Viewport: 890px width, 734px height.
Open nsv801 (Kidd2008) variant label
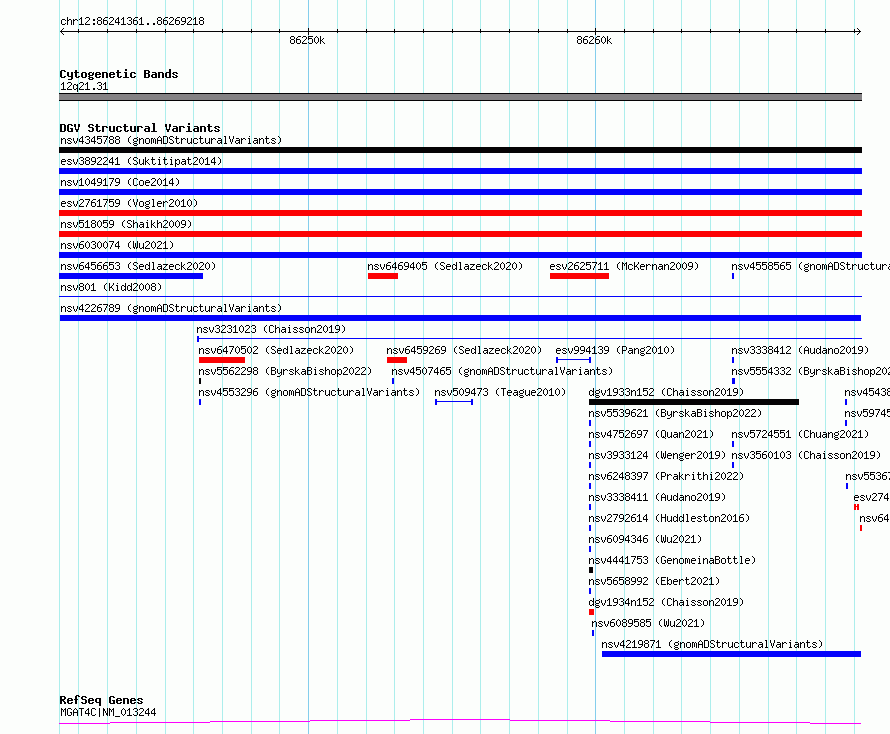pyautogui.click(x=111, y=287)
